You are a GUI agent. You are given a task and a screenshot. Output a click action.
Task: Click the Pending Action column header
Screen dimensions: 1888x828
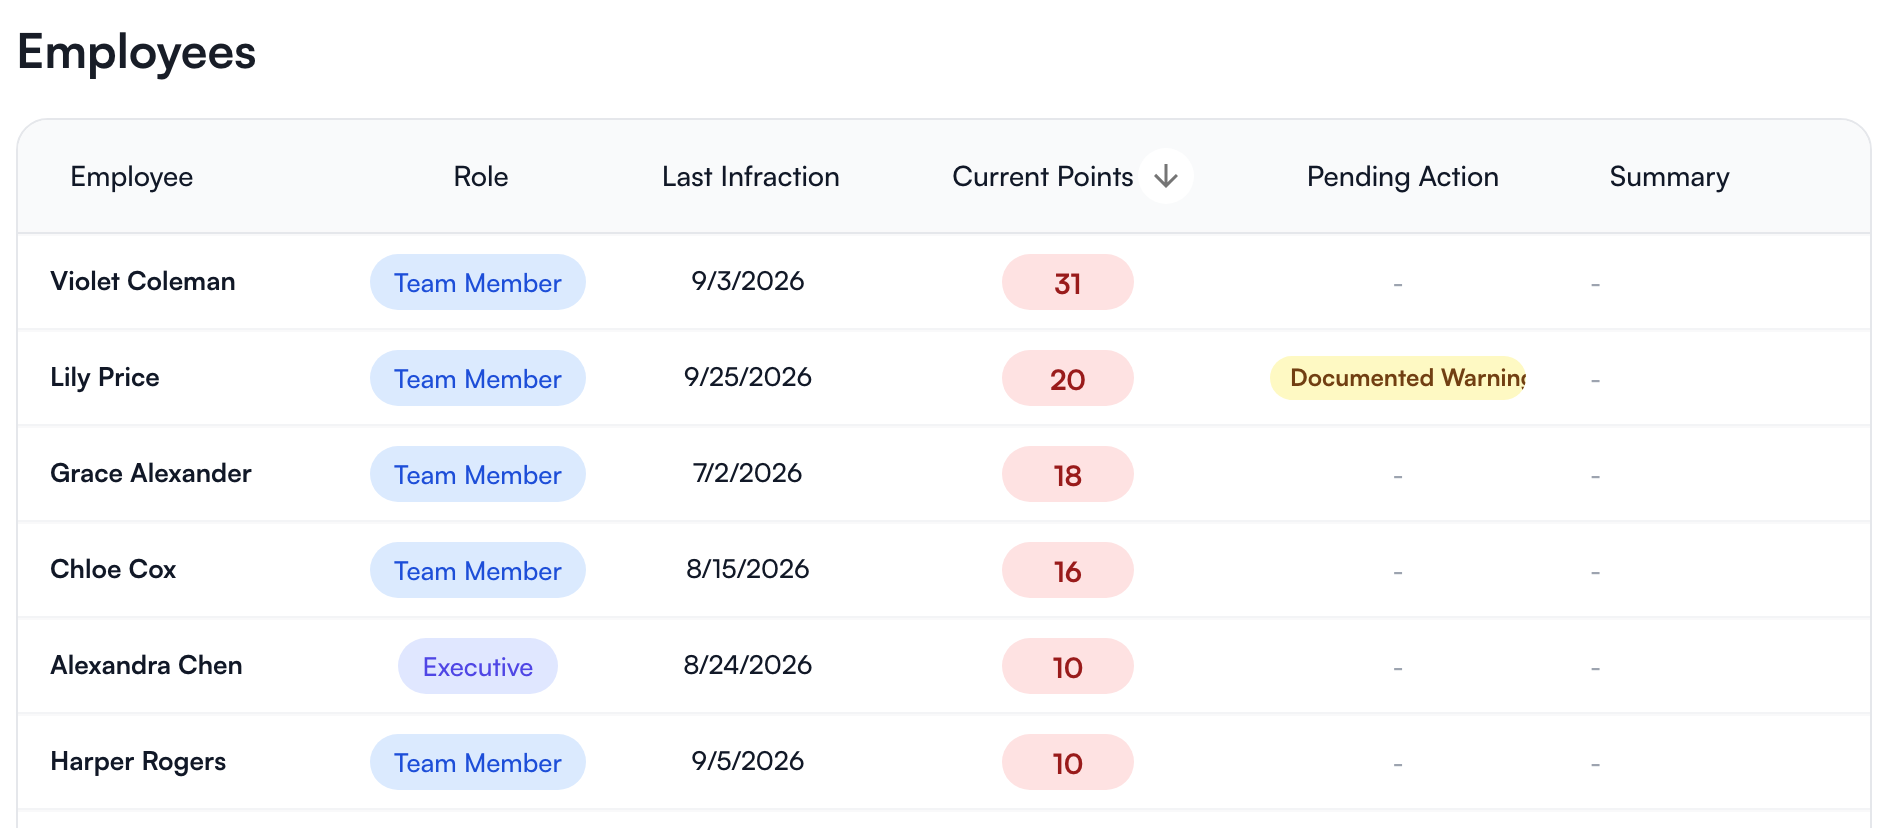tap(1402, 177)
